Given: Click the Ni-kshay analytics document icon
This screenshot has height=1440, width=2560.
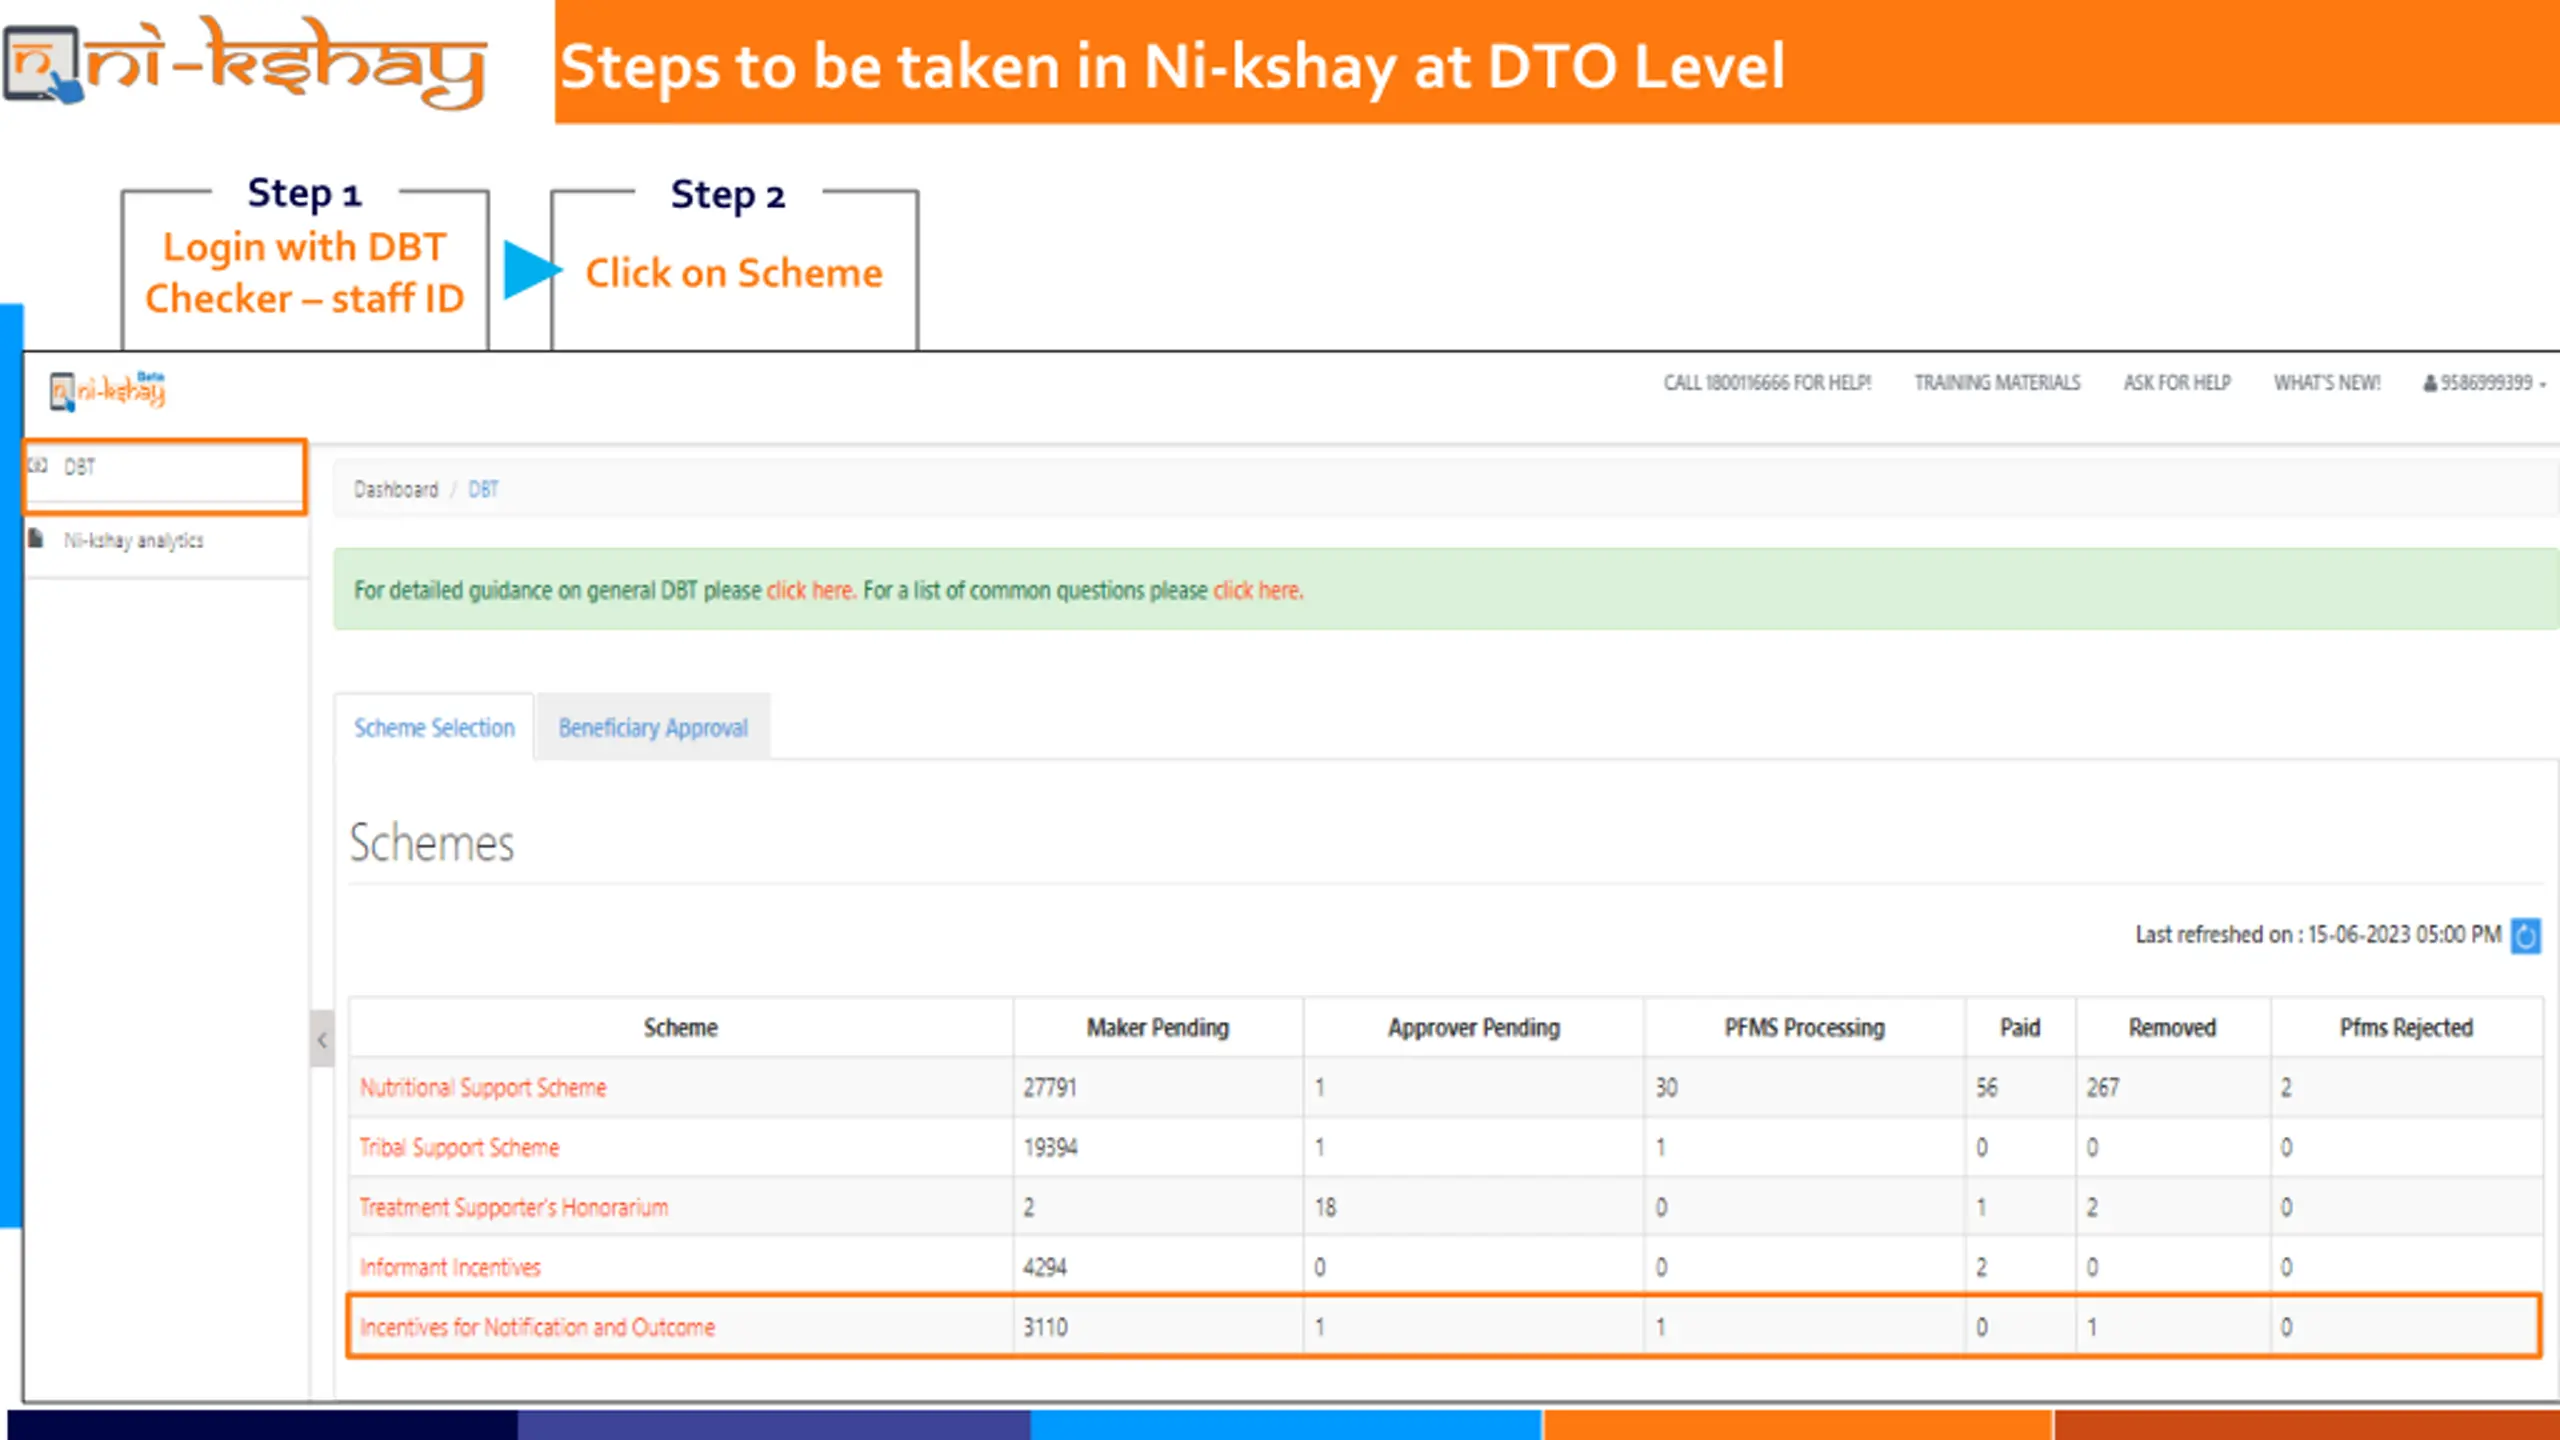Looking at the screenshot, I should (37, 539).
